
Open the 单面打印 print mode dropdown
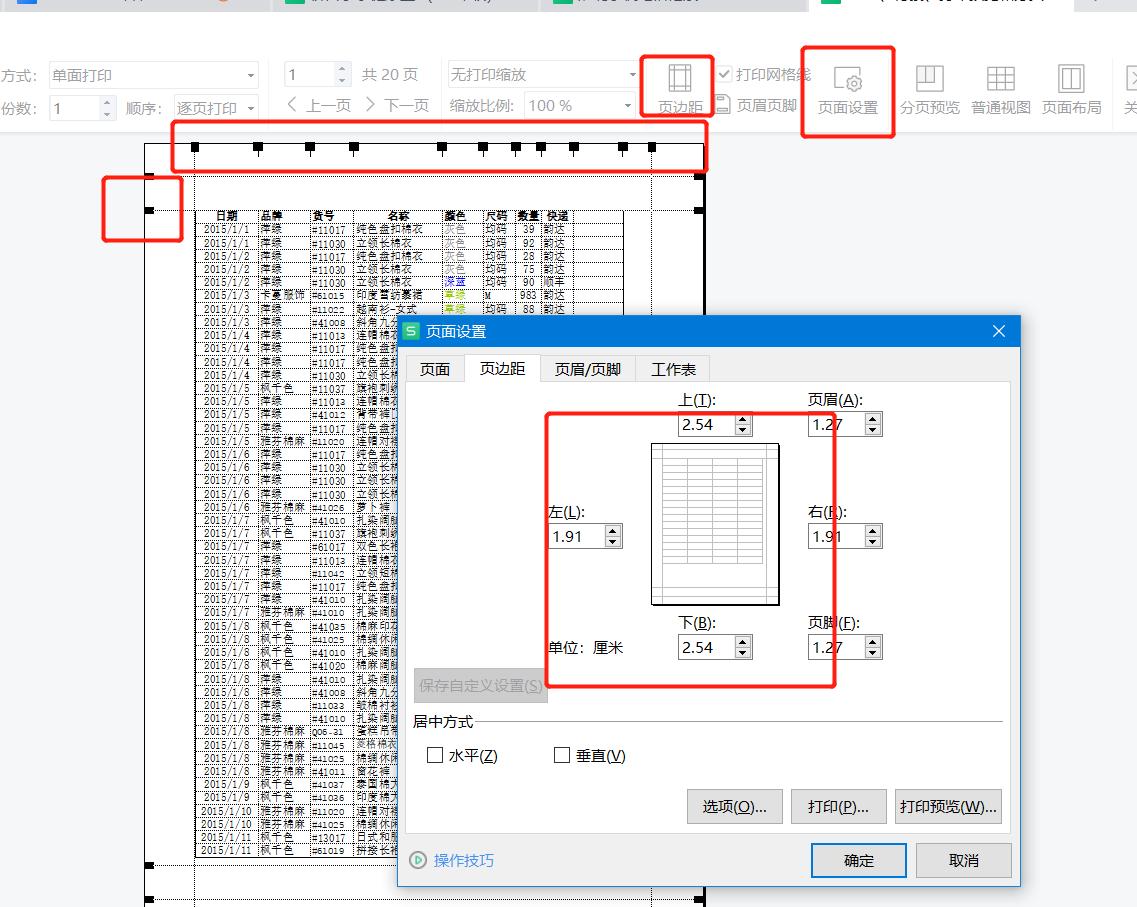click(251, 74)
